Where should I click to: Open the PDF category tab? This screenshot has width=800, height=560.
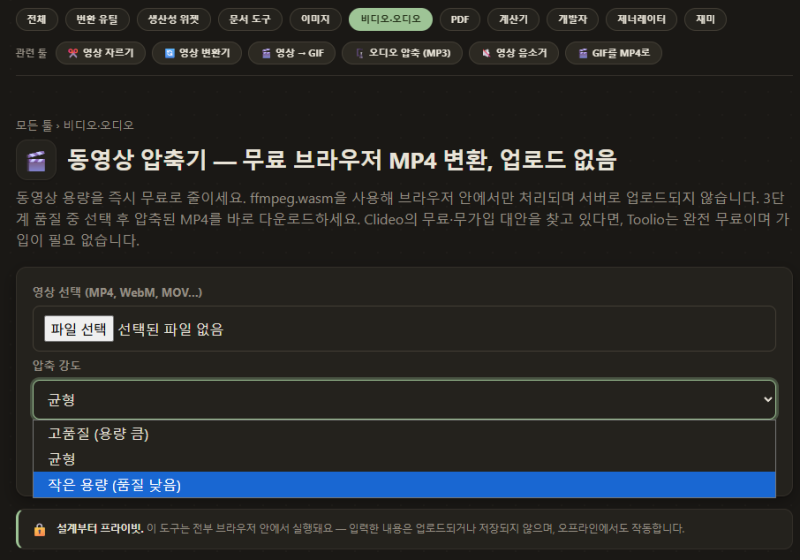(x=460, y=19)
